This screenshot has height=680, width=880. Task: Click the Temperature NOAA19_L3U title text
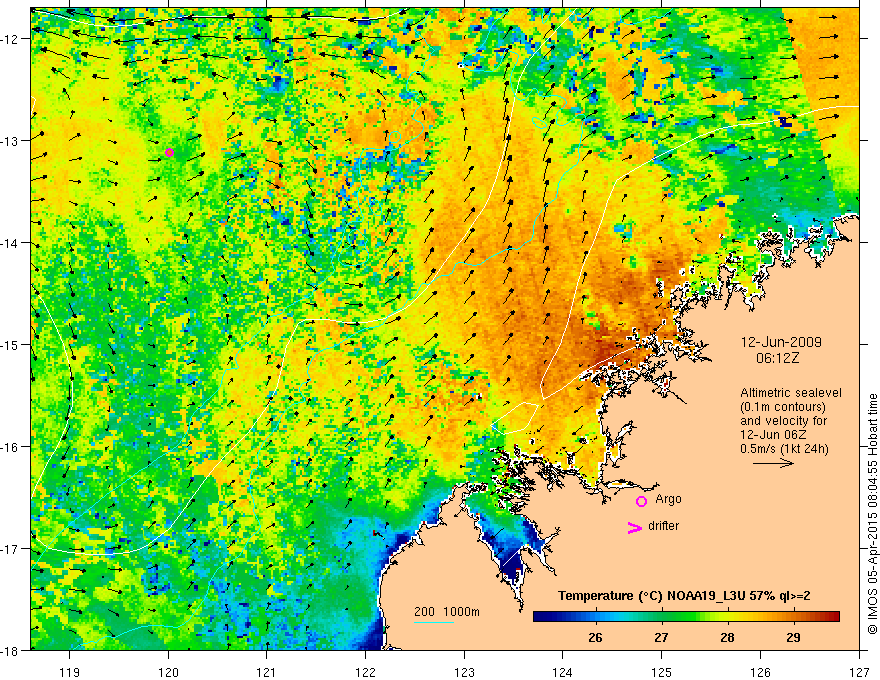click(684, 596)
